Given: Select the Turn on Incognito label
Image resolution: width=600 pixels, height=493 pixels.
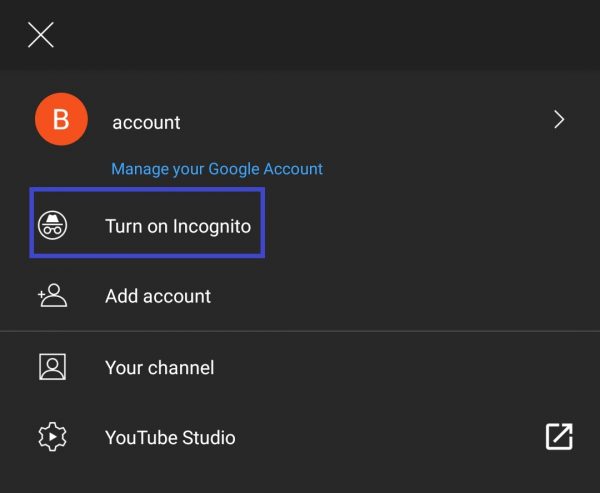Looking at the screenshot, I should (177, 224).
